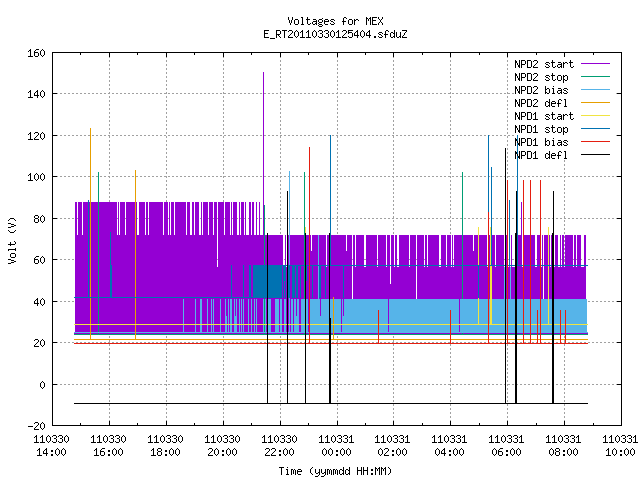This screenshot has height=480, width=640.
Task: Click the filename subtitle E_RT20110330125404.sfduZ
Action: point(336,34)
